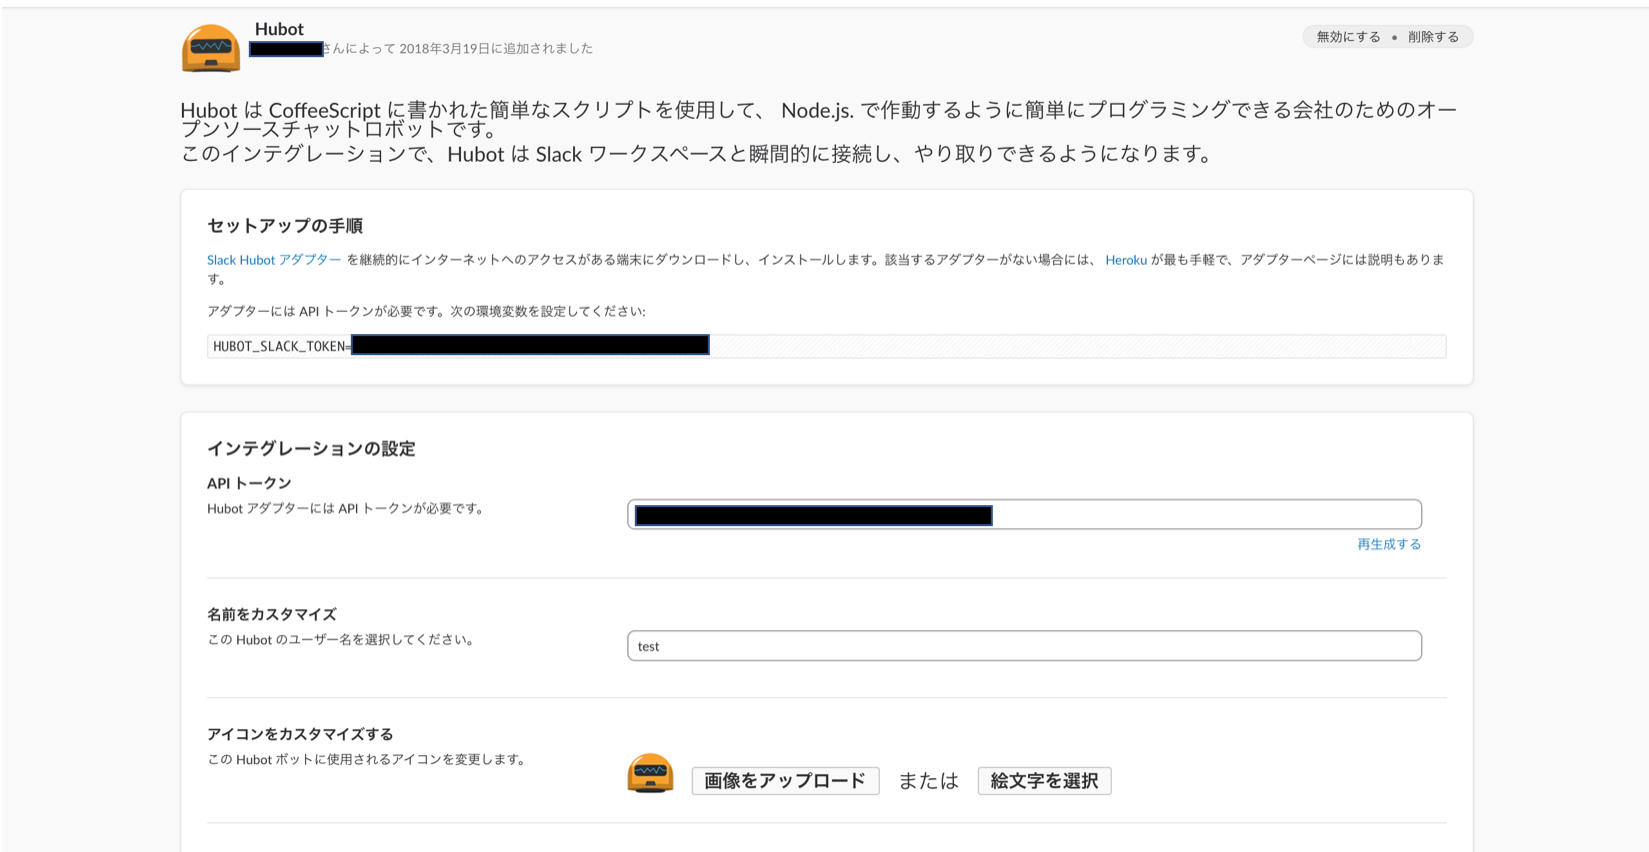Select the HUBOT_SLACK_TOKEN environment variable field

pyautogui.click(x=826, y=346)
